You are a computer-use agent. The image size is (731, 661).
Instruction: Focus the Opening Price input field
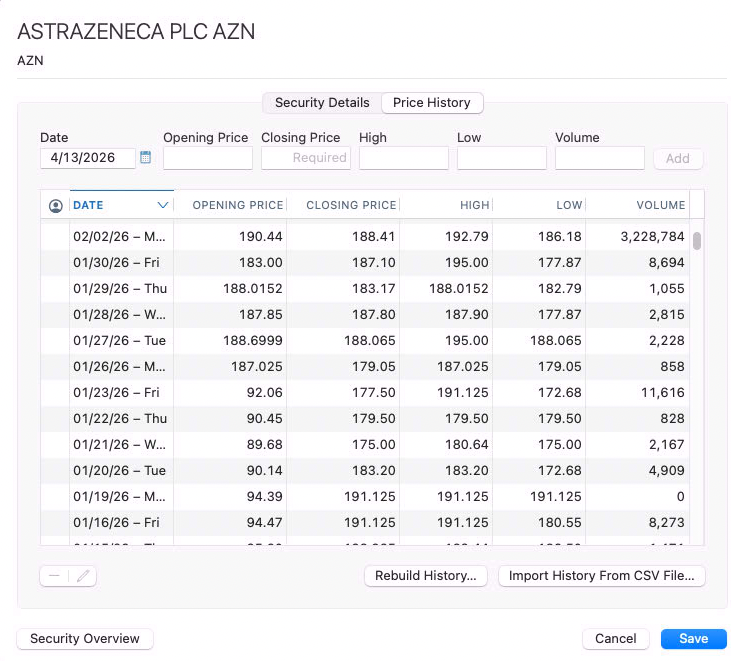(207, 158)
